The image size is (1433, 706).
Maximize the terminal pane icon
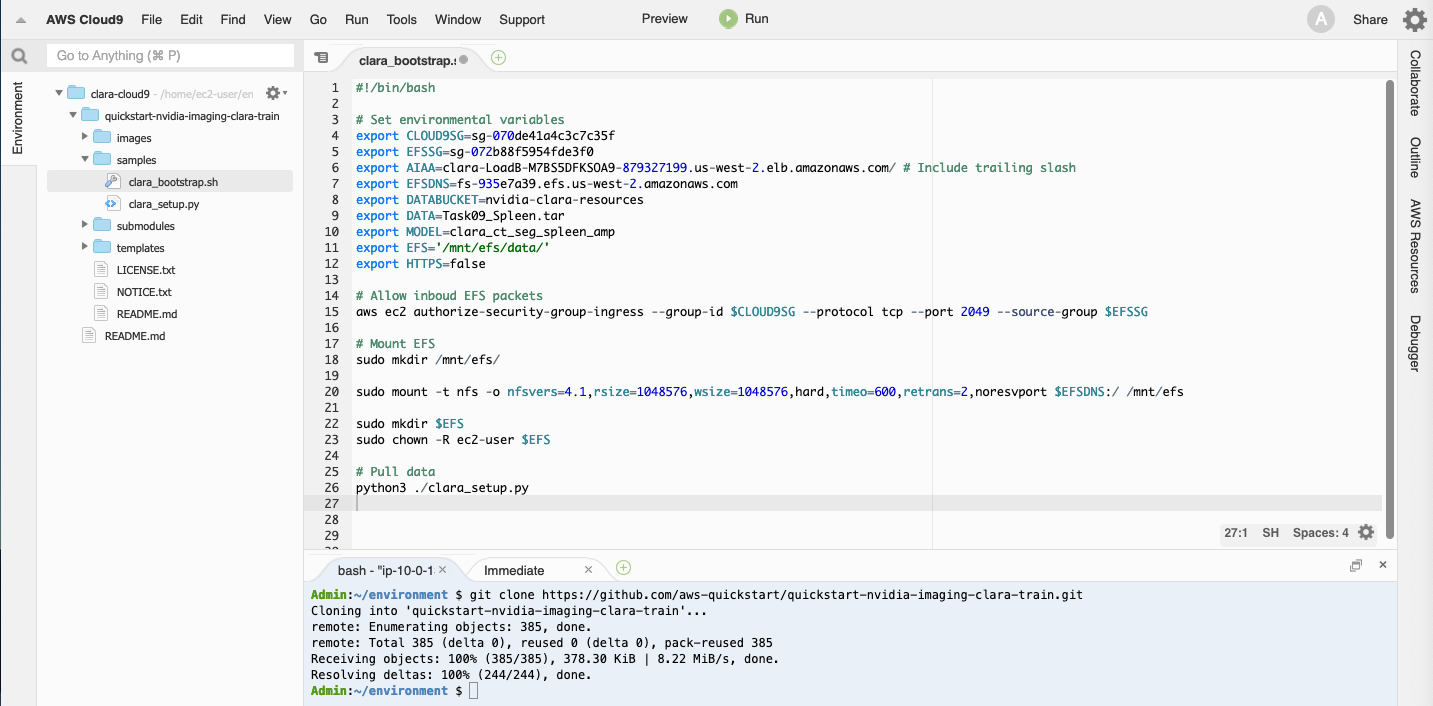[x=1355, y=565]
